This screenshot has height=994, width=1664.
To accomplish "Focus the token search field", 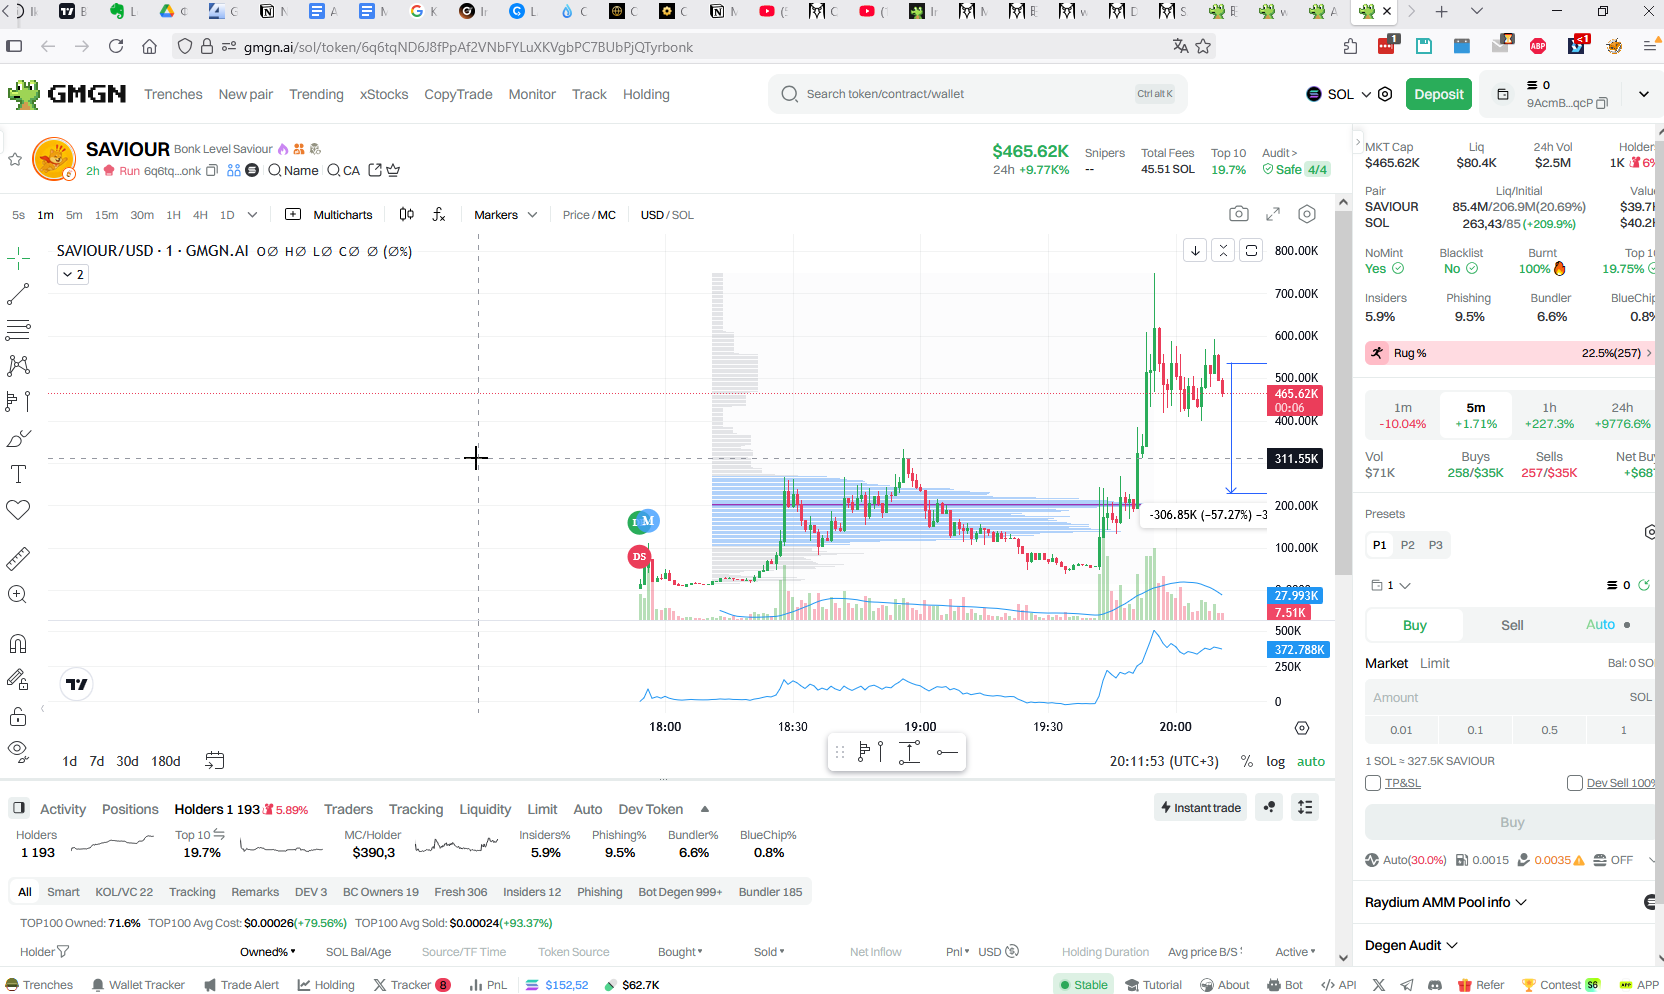I will point(977,94).
